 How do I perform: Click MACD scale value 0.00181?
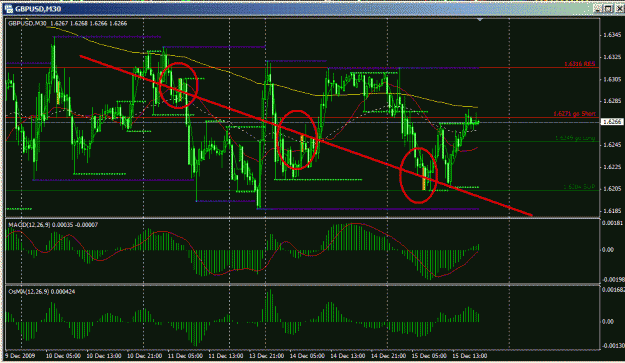(613, 223)
